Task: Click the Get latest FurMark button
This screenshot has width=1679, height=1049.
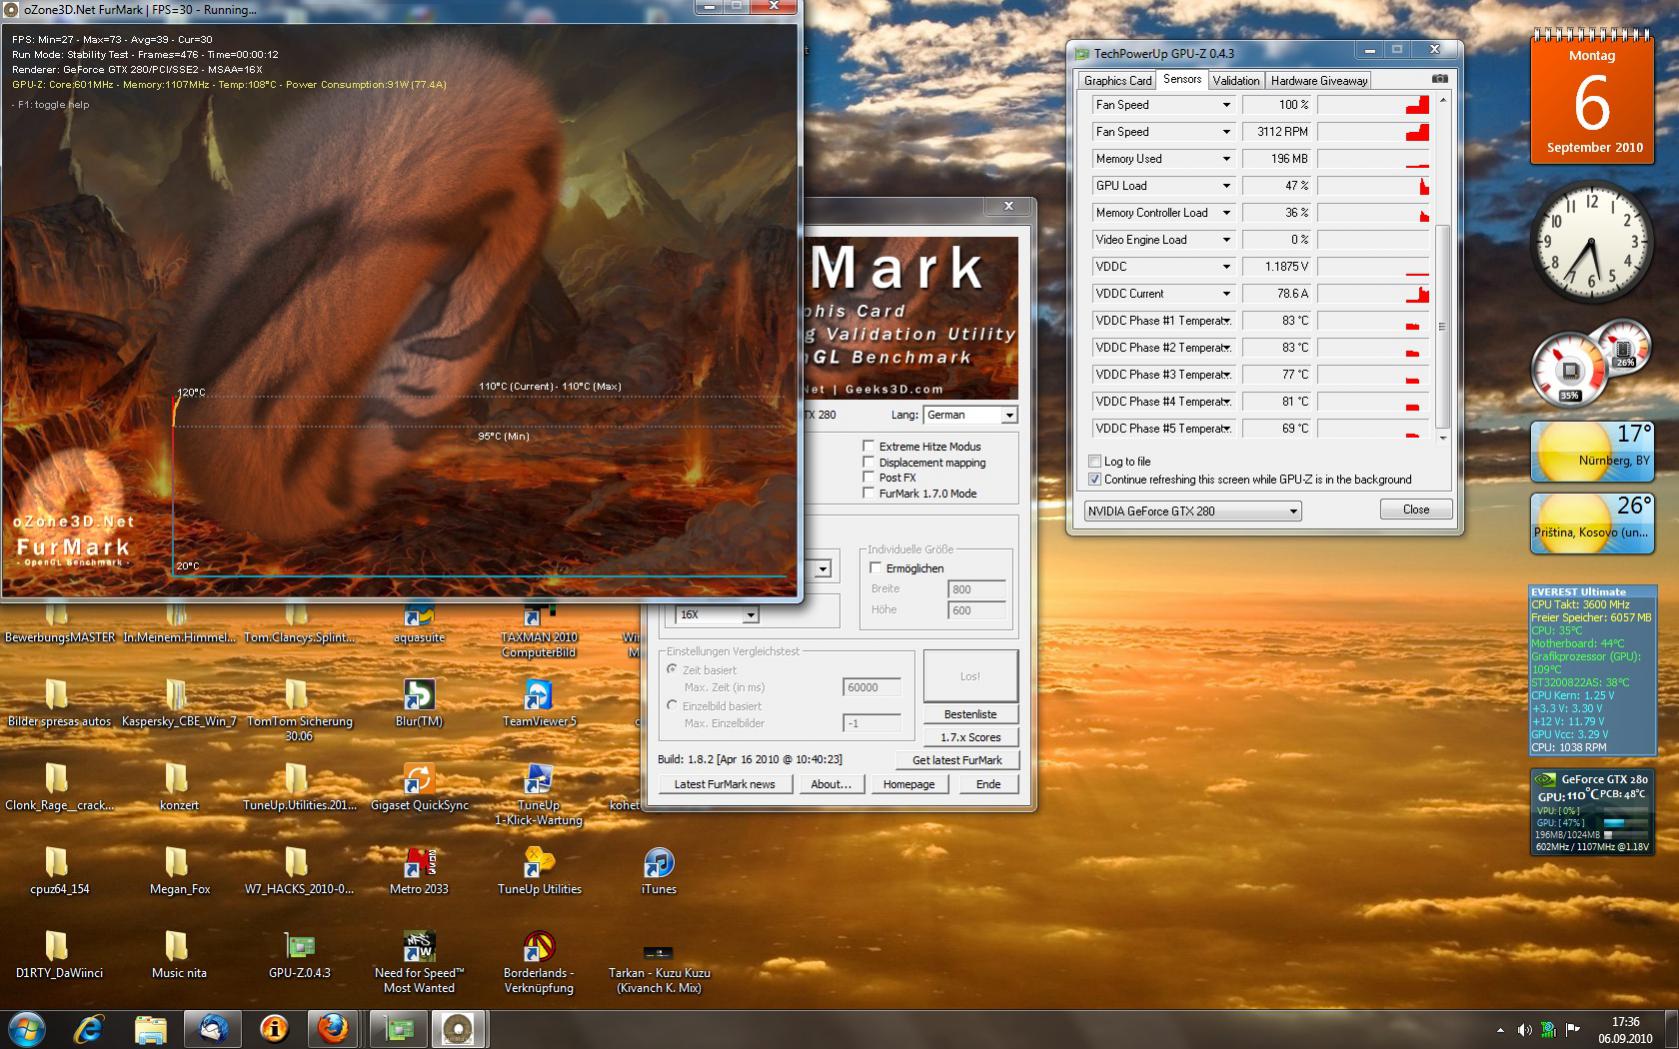Action: 956,760
